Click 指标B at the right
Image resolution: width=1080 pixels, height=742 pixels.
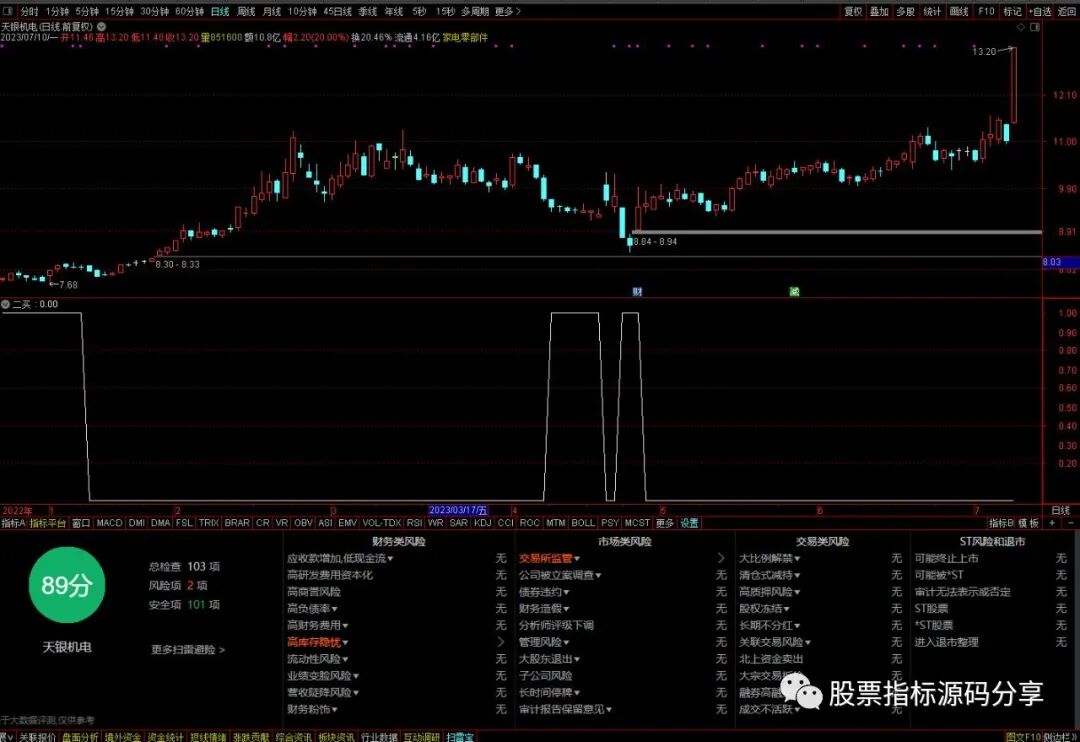(x=1001, y=523)
